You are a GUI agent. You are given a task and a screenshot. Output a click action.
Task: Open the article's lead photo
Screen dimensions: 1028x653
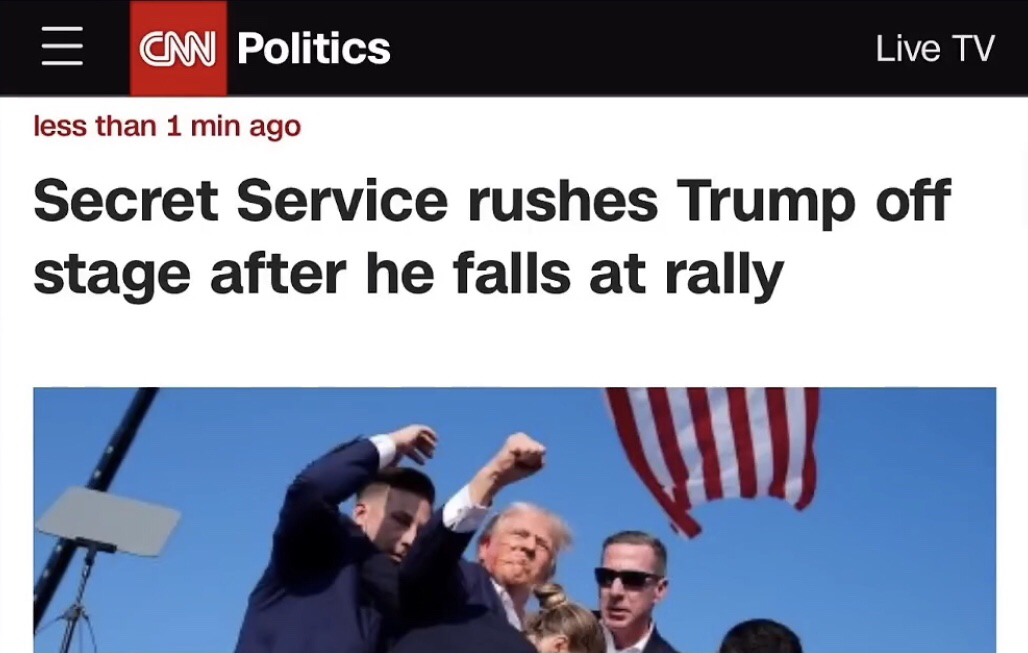pos(515,520)
